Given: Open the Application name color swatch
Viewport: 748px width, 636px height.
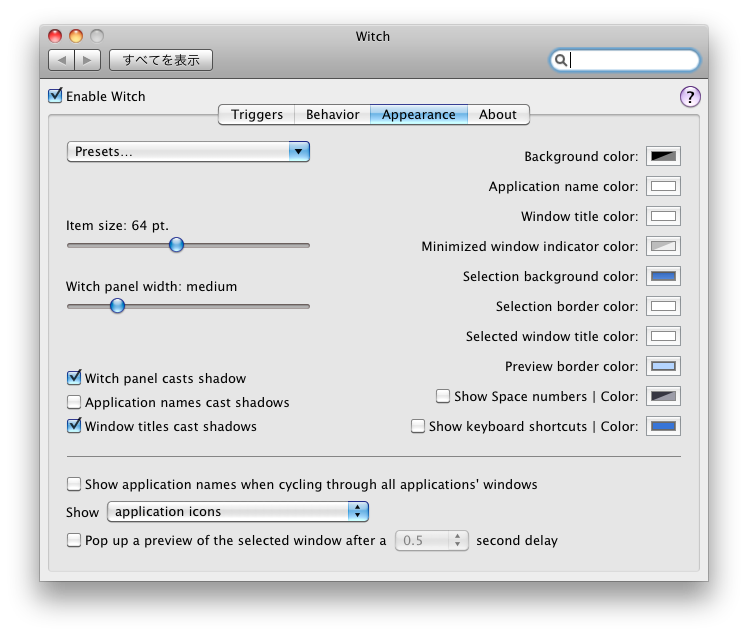Looking at the screenshot, I should tap(663, 186).
